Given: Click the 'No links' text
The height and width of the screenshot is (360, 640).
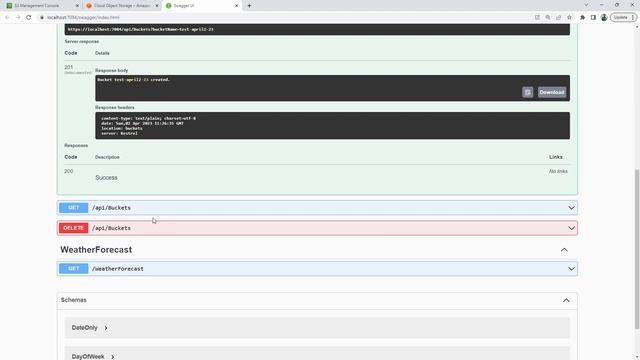Looking at the screenshot, I should click(558, 171).
